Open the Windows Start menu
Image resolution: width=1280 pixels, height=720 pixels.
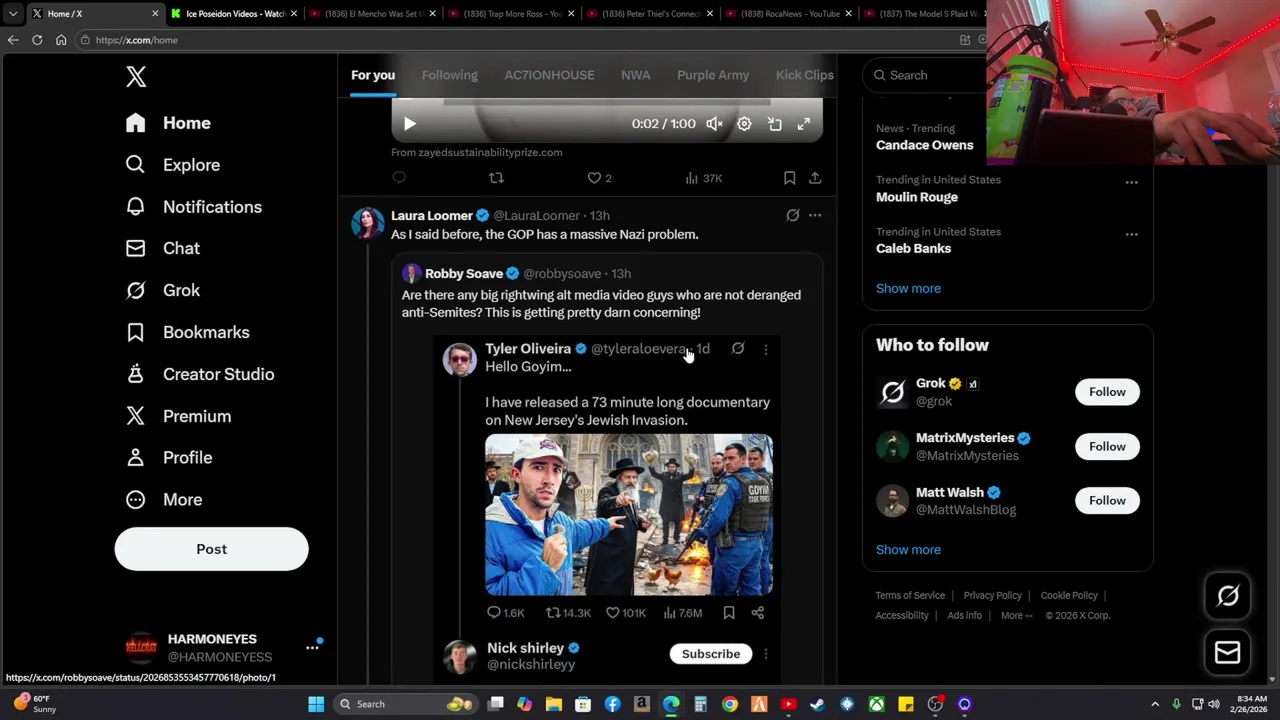316,704
